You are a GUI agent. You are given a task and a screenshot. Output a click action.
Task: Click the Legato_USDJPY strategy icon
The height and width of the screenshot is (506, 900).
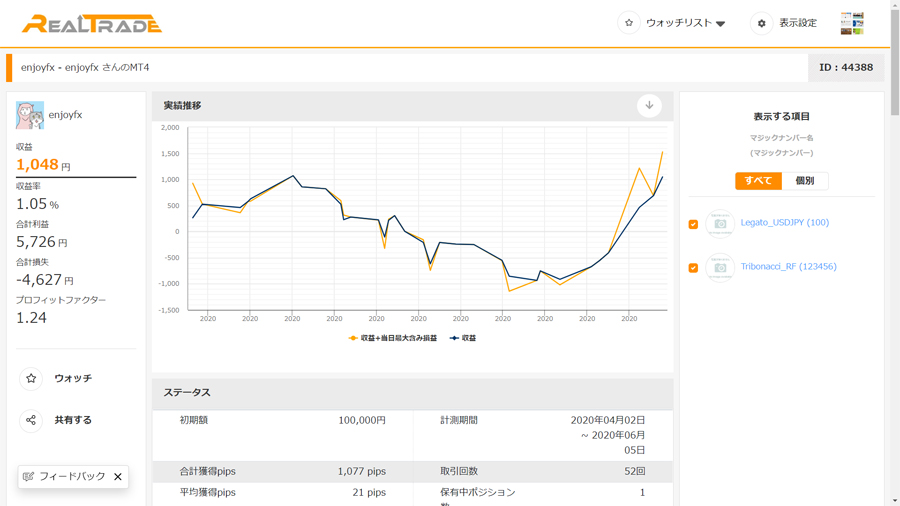click(719, 223)
